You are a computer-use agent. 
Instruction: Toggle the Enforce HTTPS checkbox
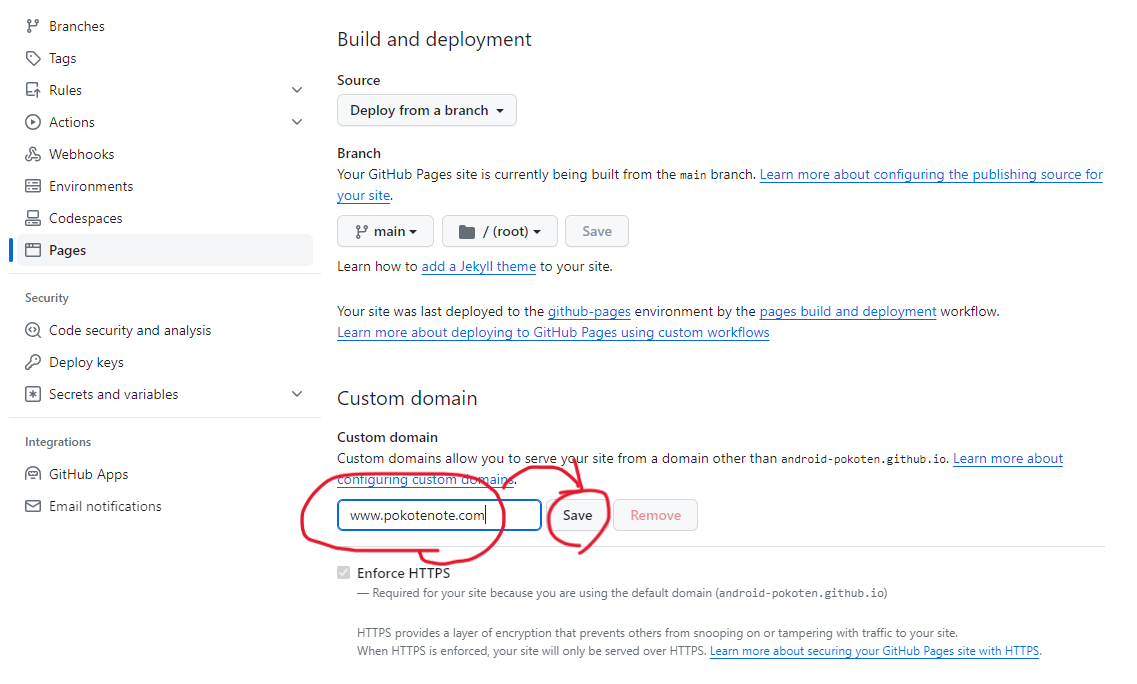(x=344, y=573)
